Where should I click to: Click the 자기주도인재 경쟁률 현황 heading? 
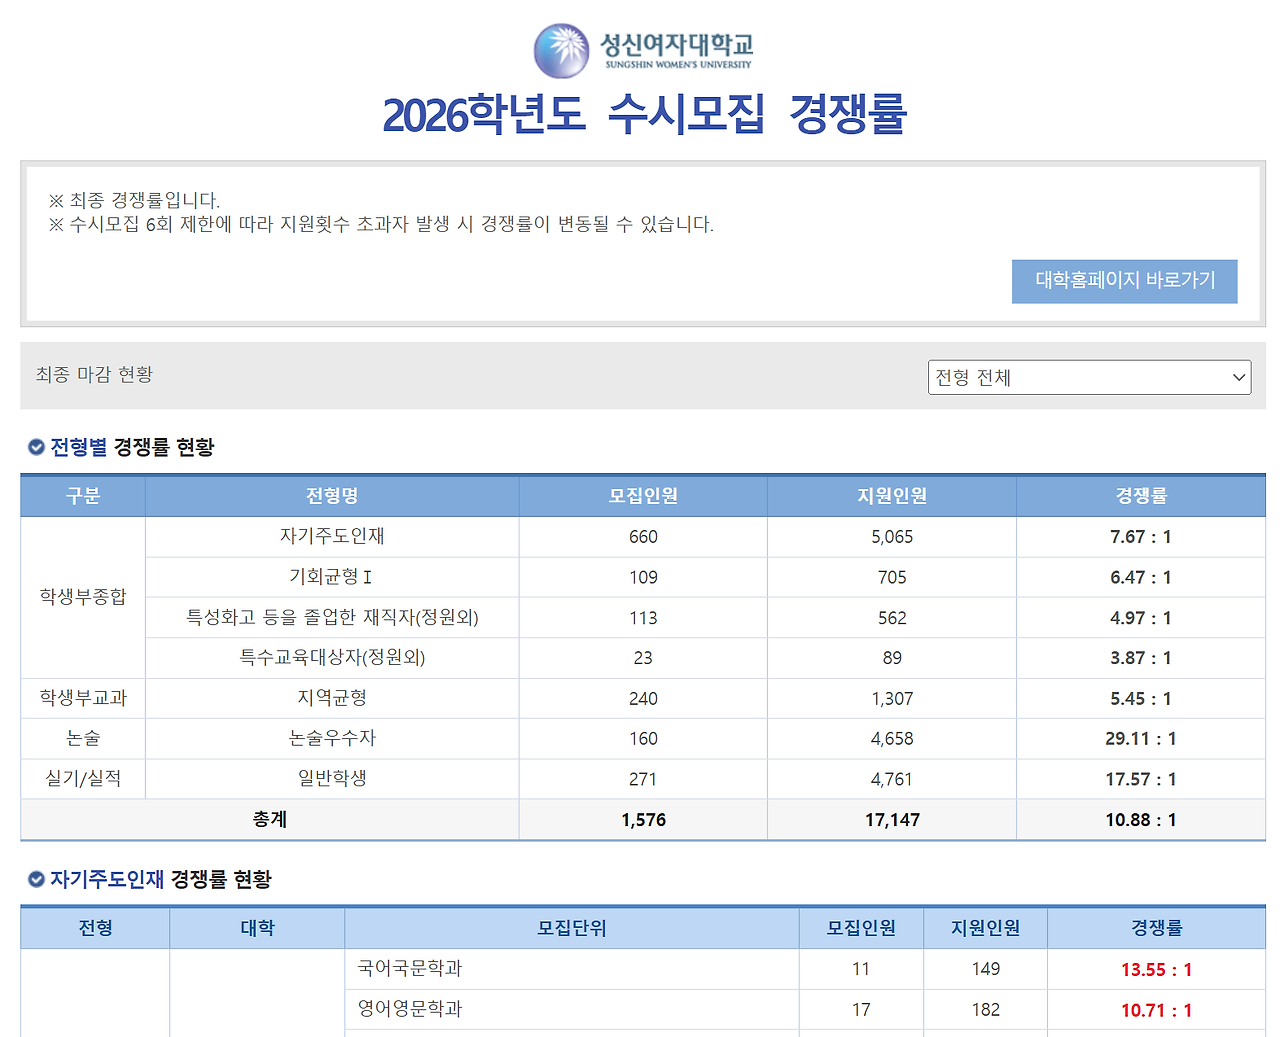point(161,879)
